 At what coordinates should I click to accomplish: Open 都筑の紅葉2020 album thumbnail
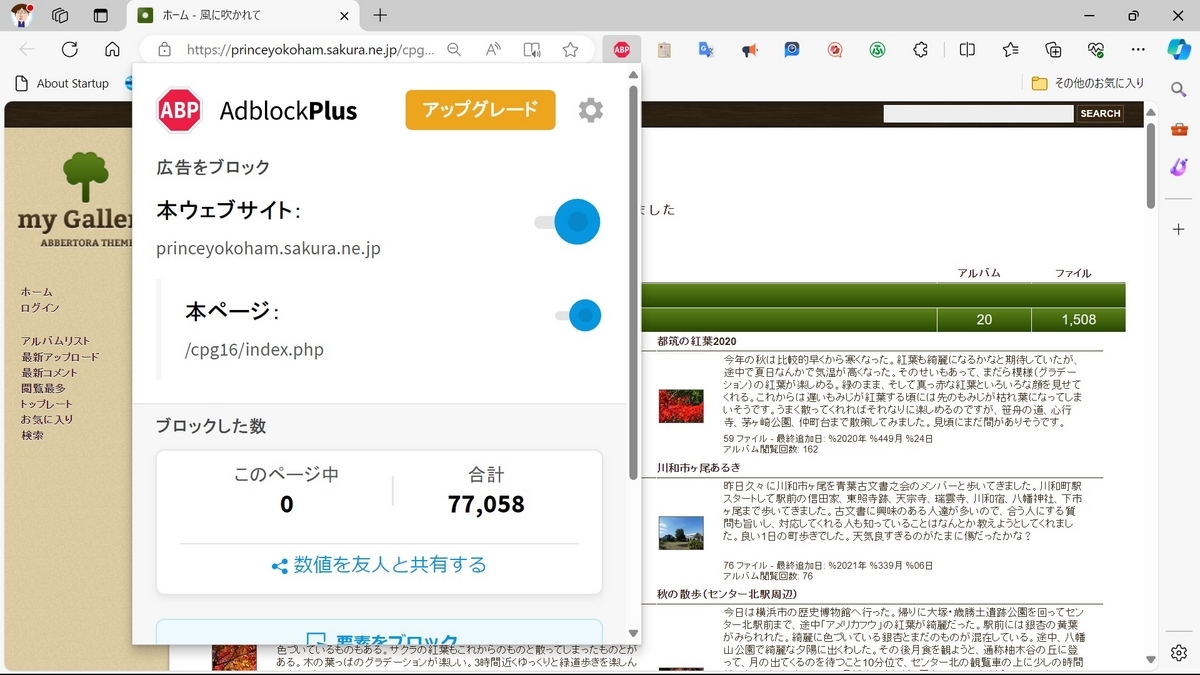pyautogui.click(x=681, y=405)
